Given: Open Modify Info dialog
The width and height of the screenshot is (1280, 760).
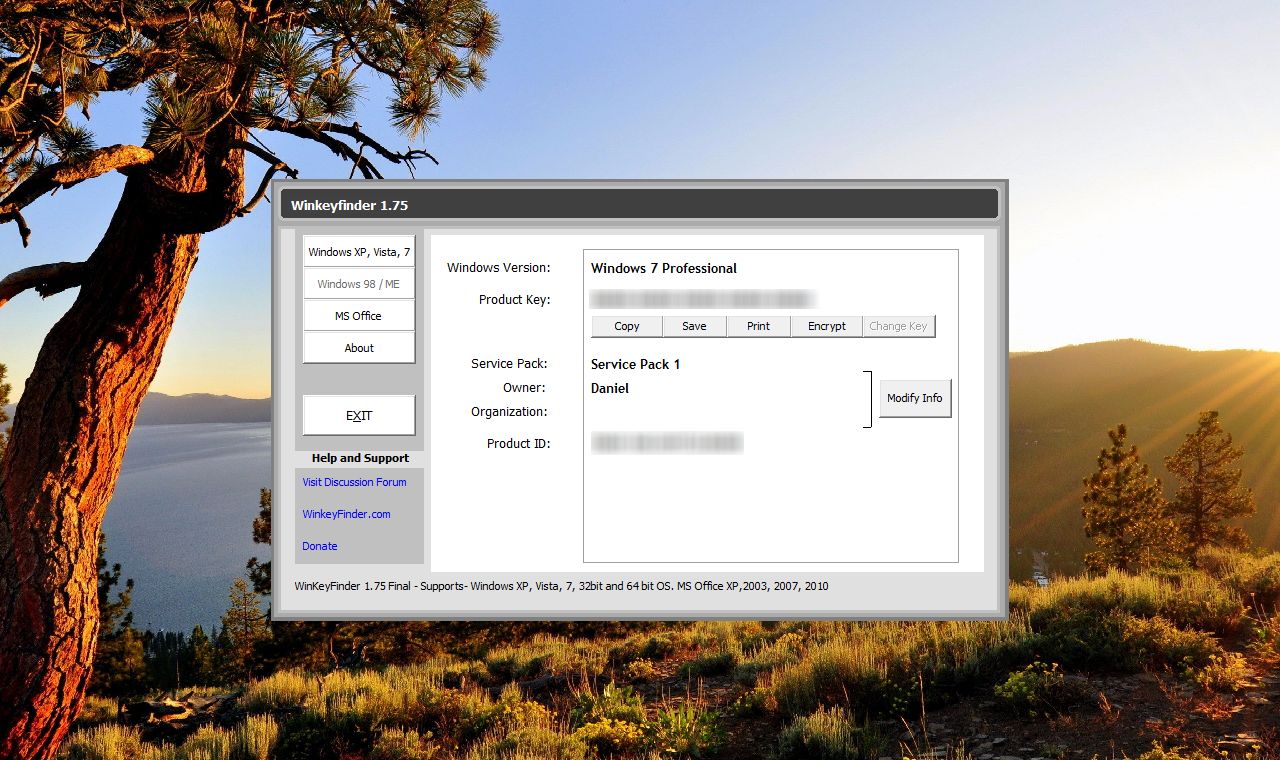Looking at the screenshot, I should 915,398.
